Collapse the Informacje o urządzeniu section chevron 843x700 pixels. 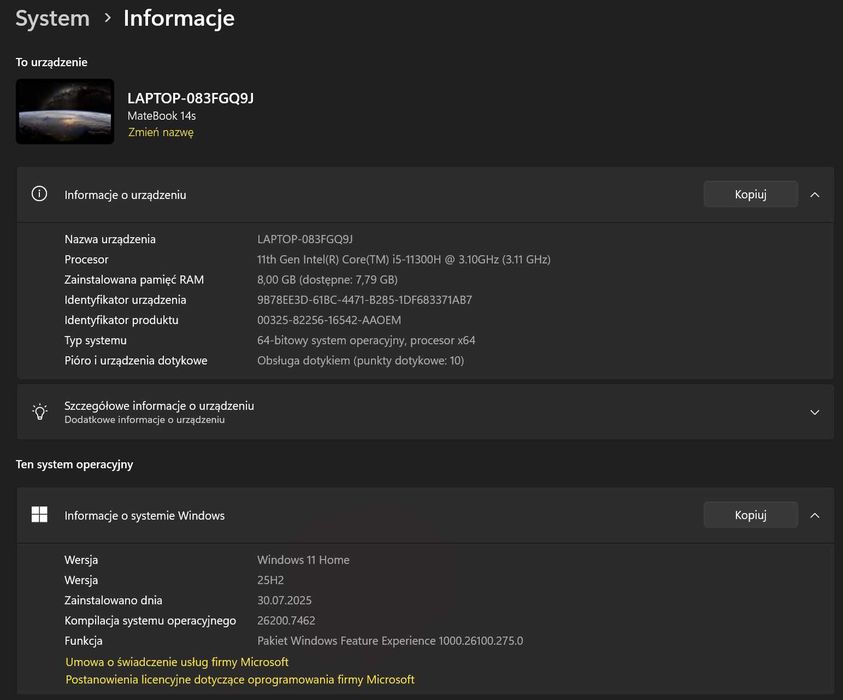[814, 194]
